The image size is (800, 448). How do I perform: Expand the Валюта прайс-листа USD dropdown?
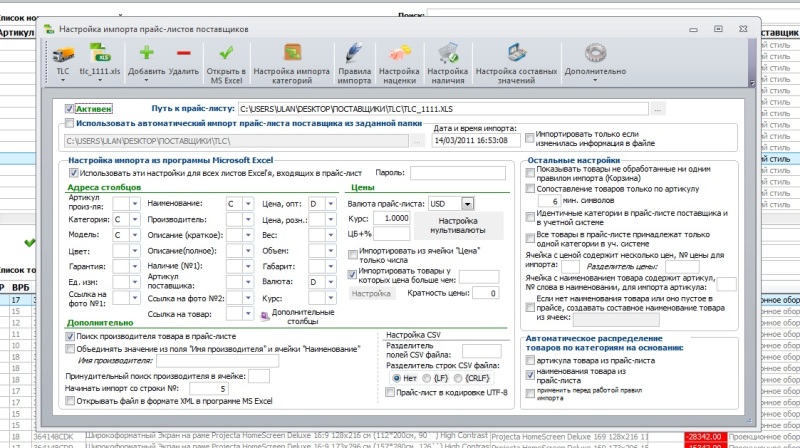(467, 204)
